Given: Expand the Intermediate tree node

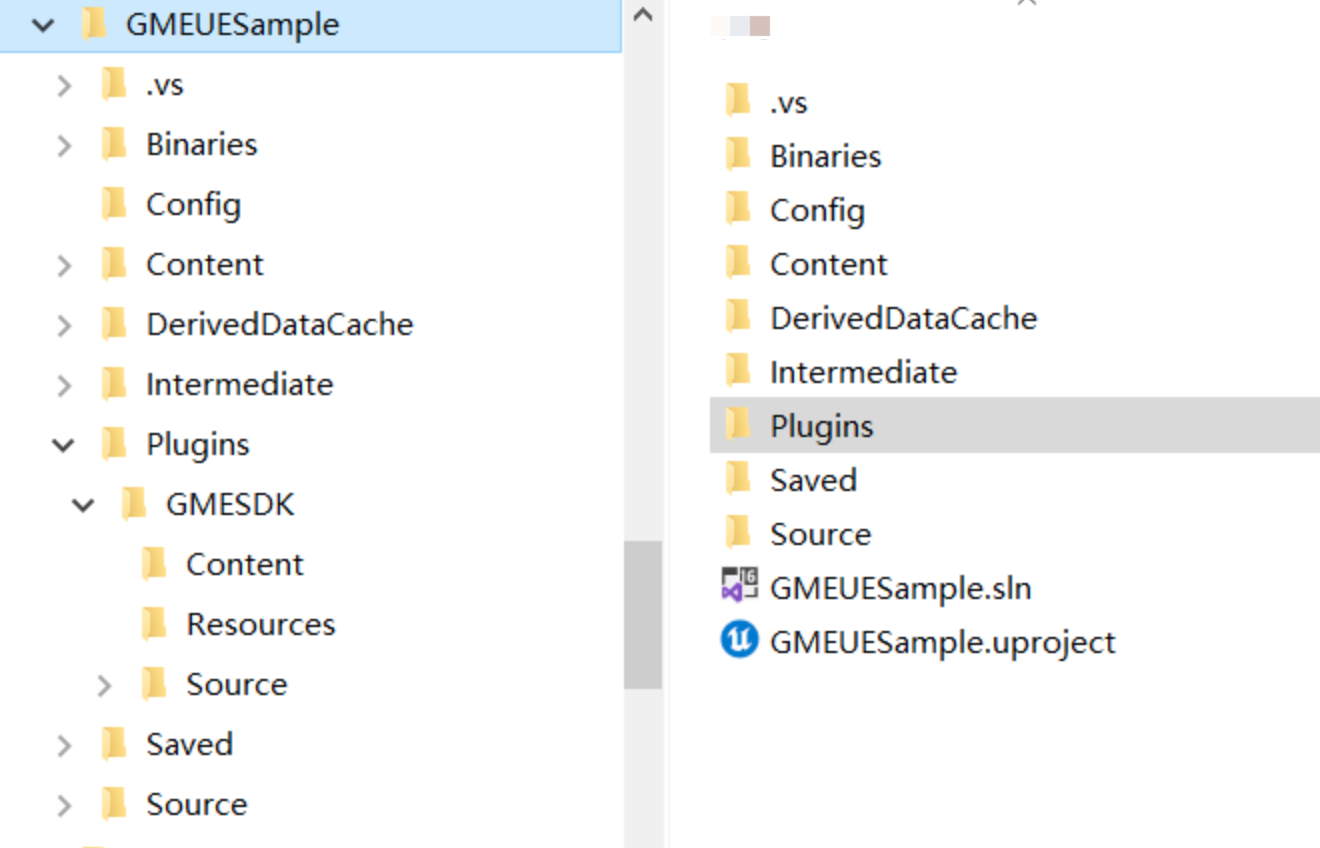Looking at the screenshot, I should pos(64,385).
